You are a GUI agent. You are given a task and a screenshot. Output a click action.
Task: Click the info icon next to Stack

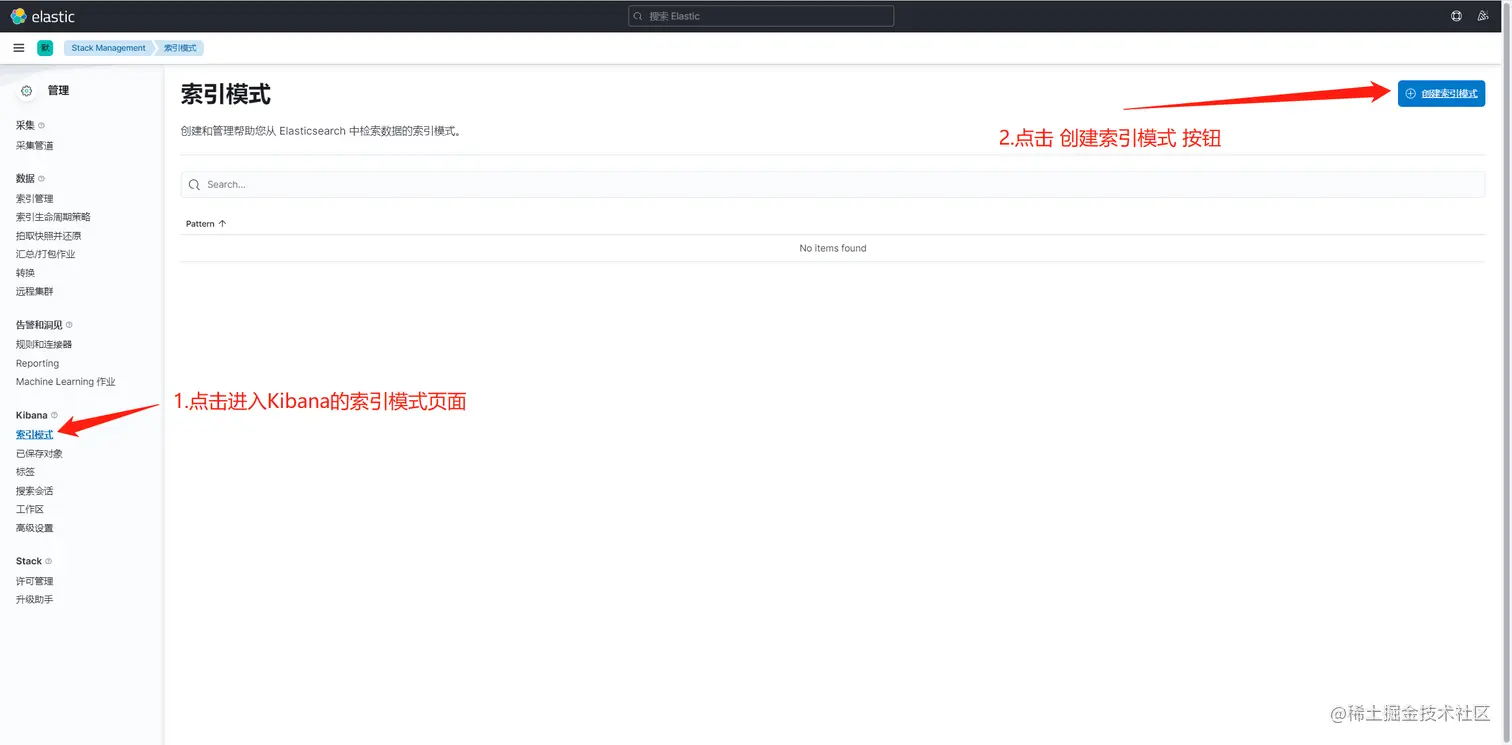tap(48, 561)
